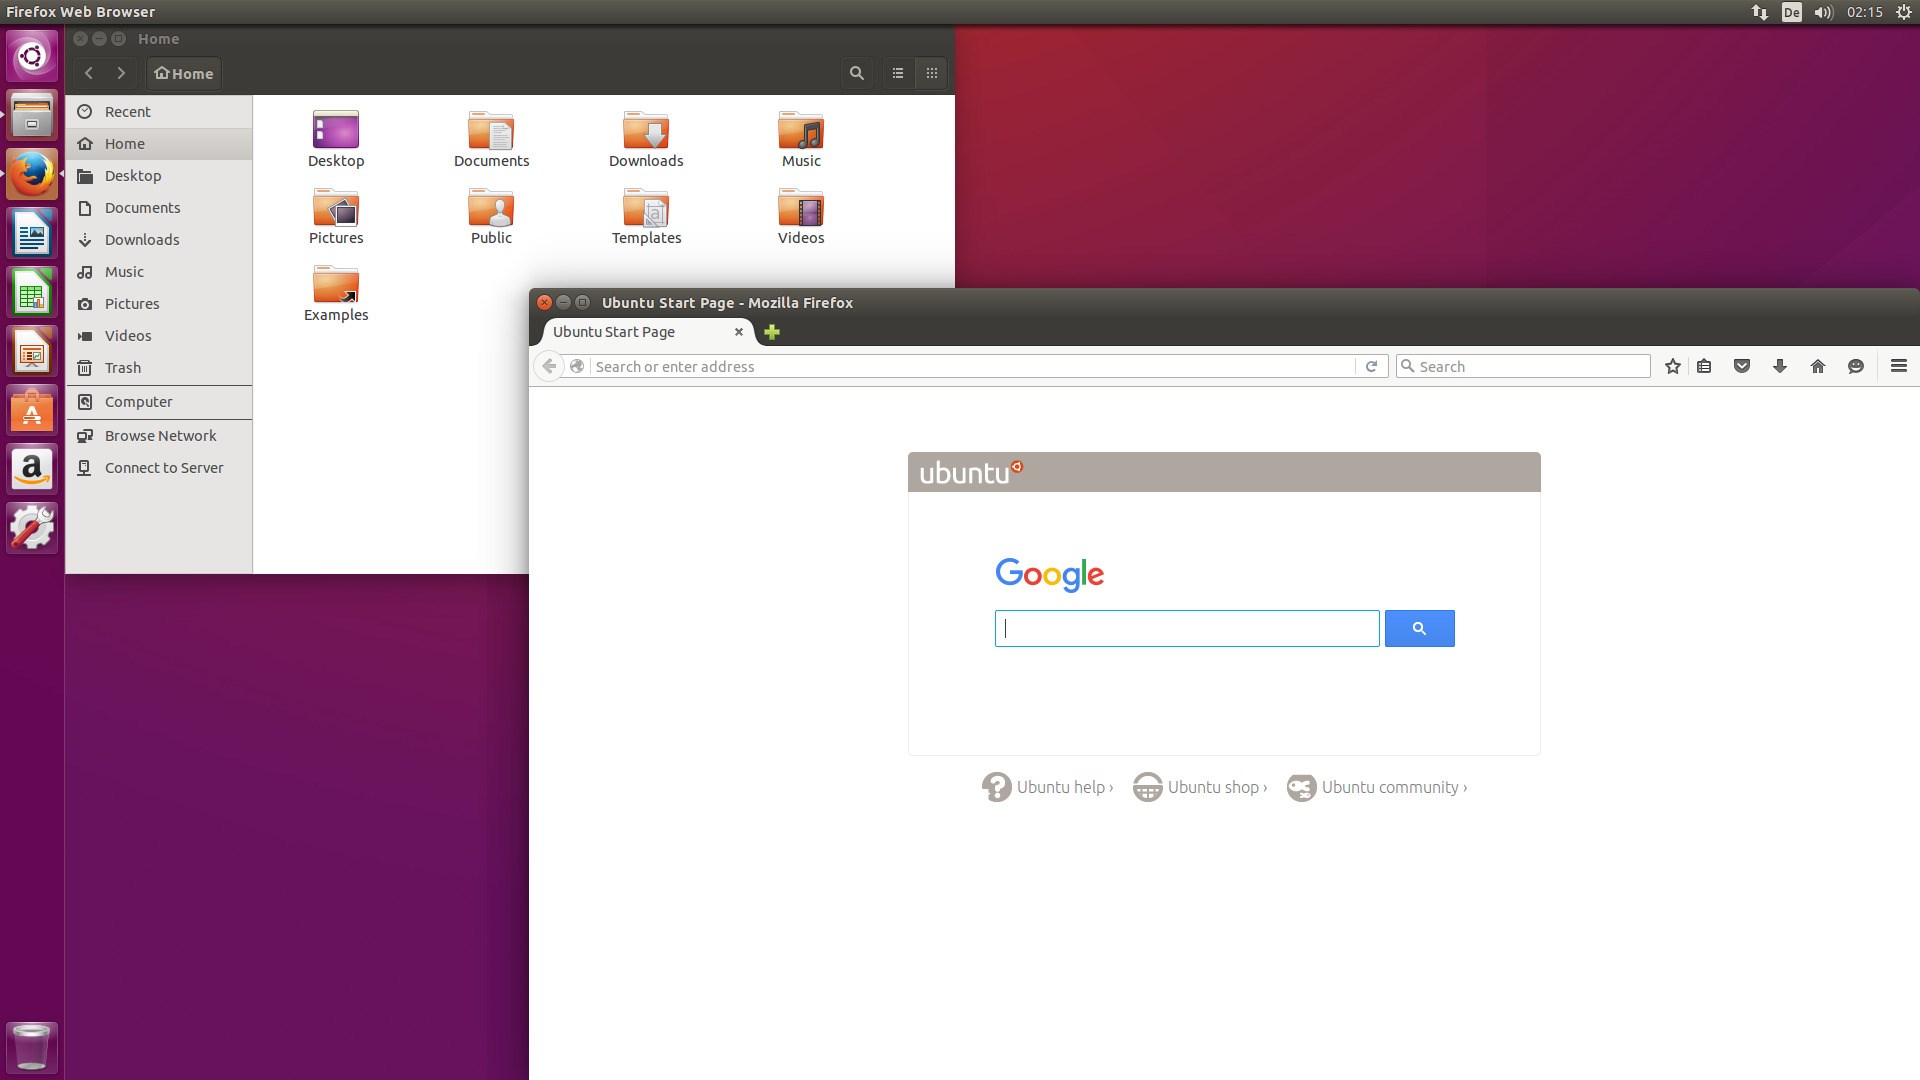The image size is (1920, 1080).
Task: Select Browse Network in Files sidebar
Action: 159,436
